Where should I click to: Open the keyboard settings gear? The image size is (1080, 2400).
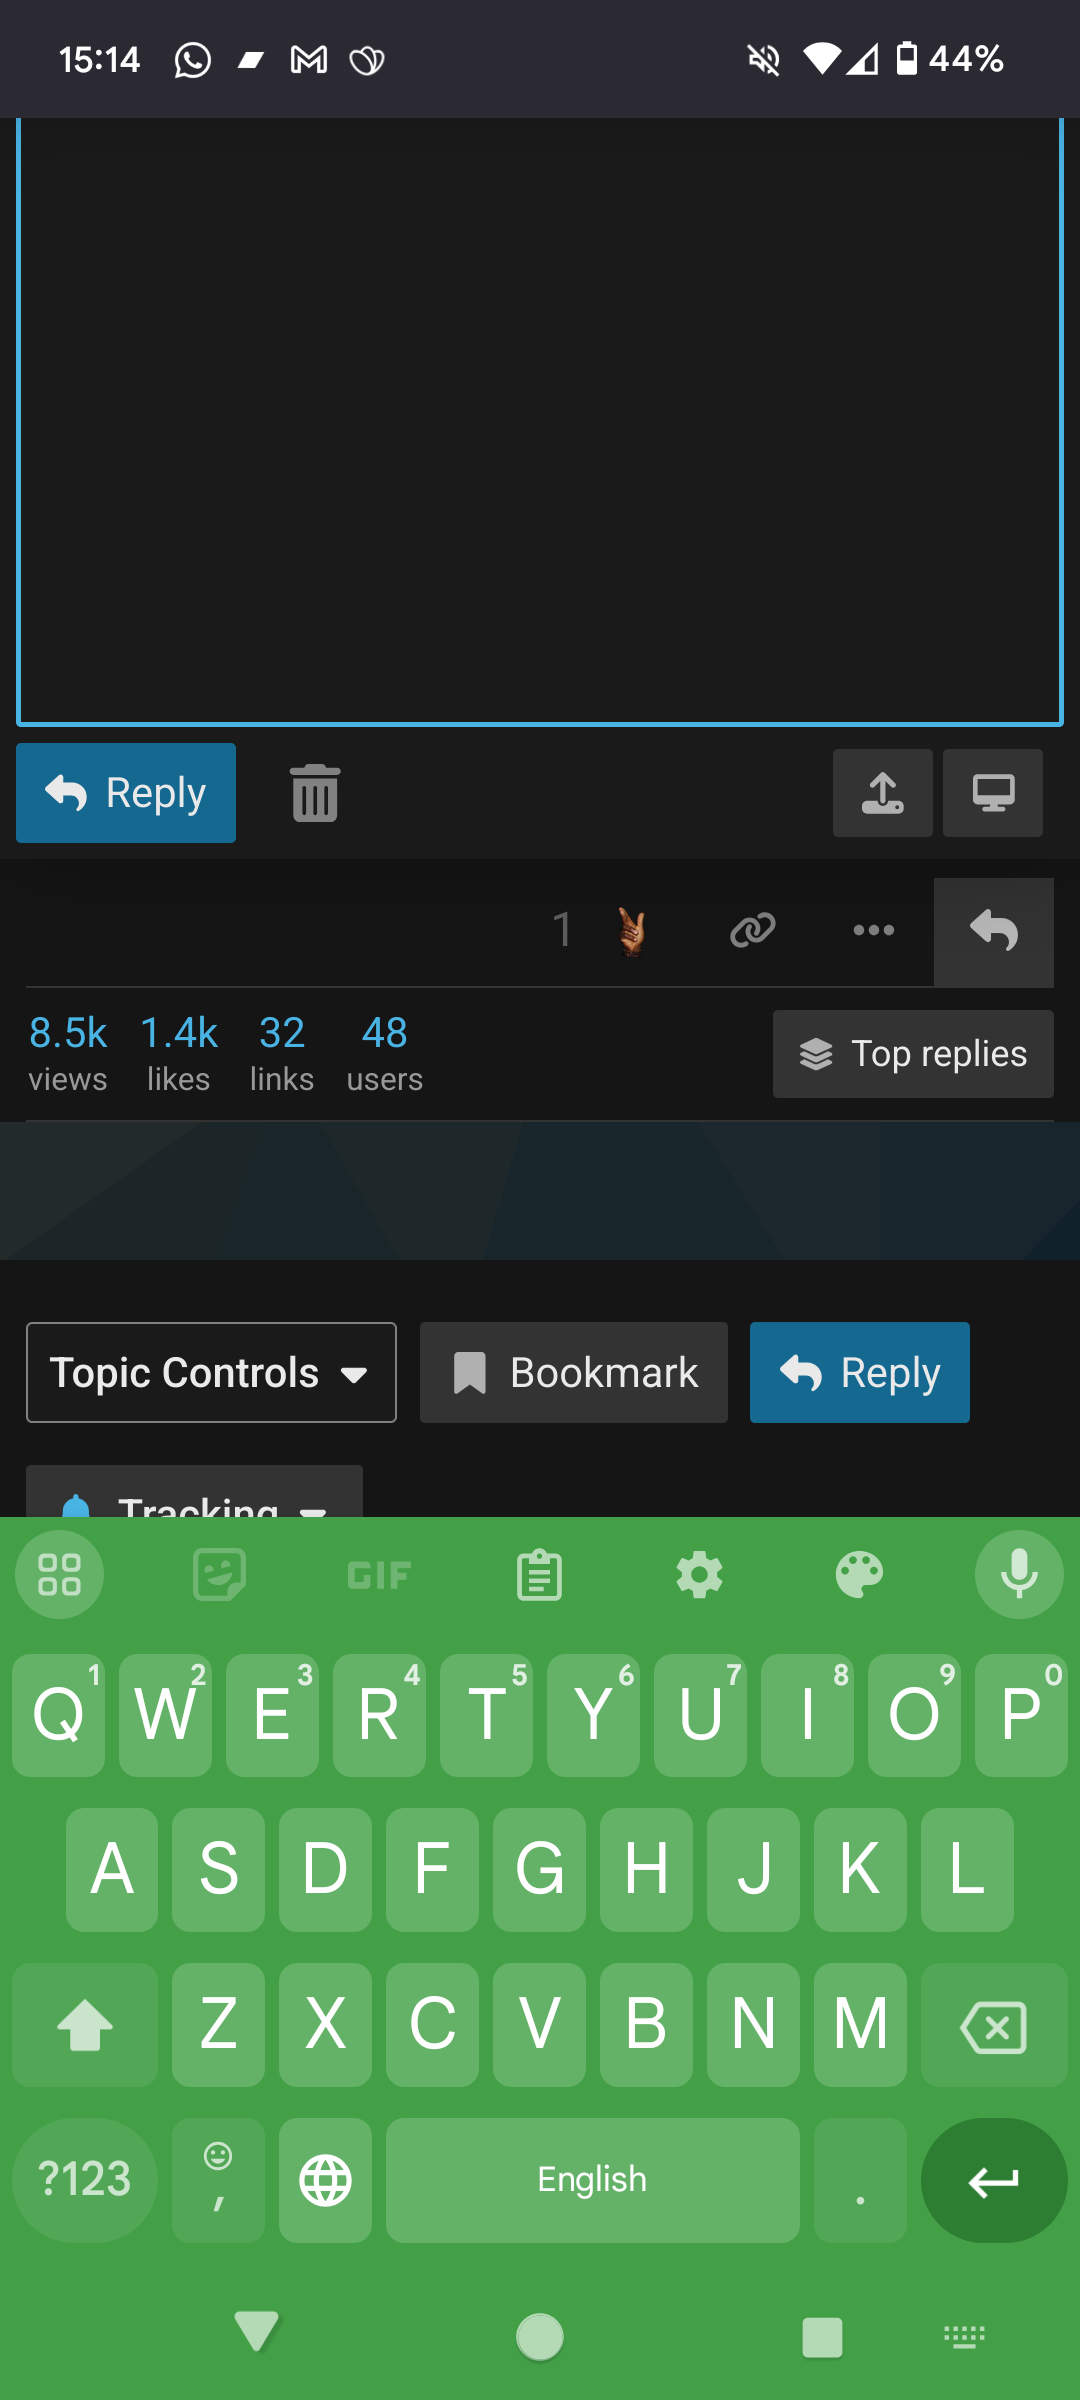point(699,1575)
